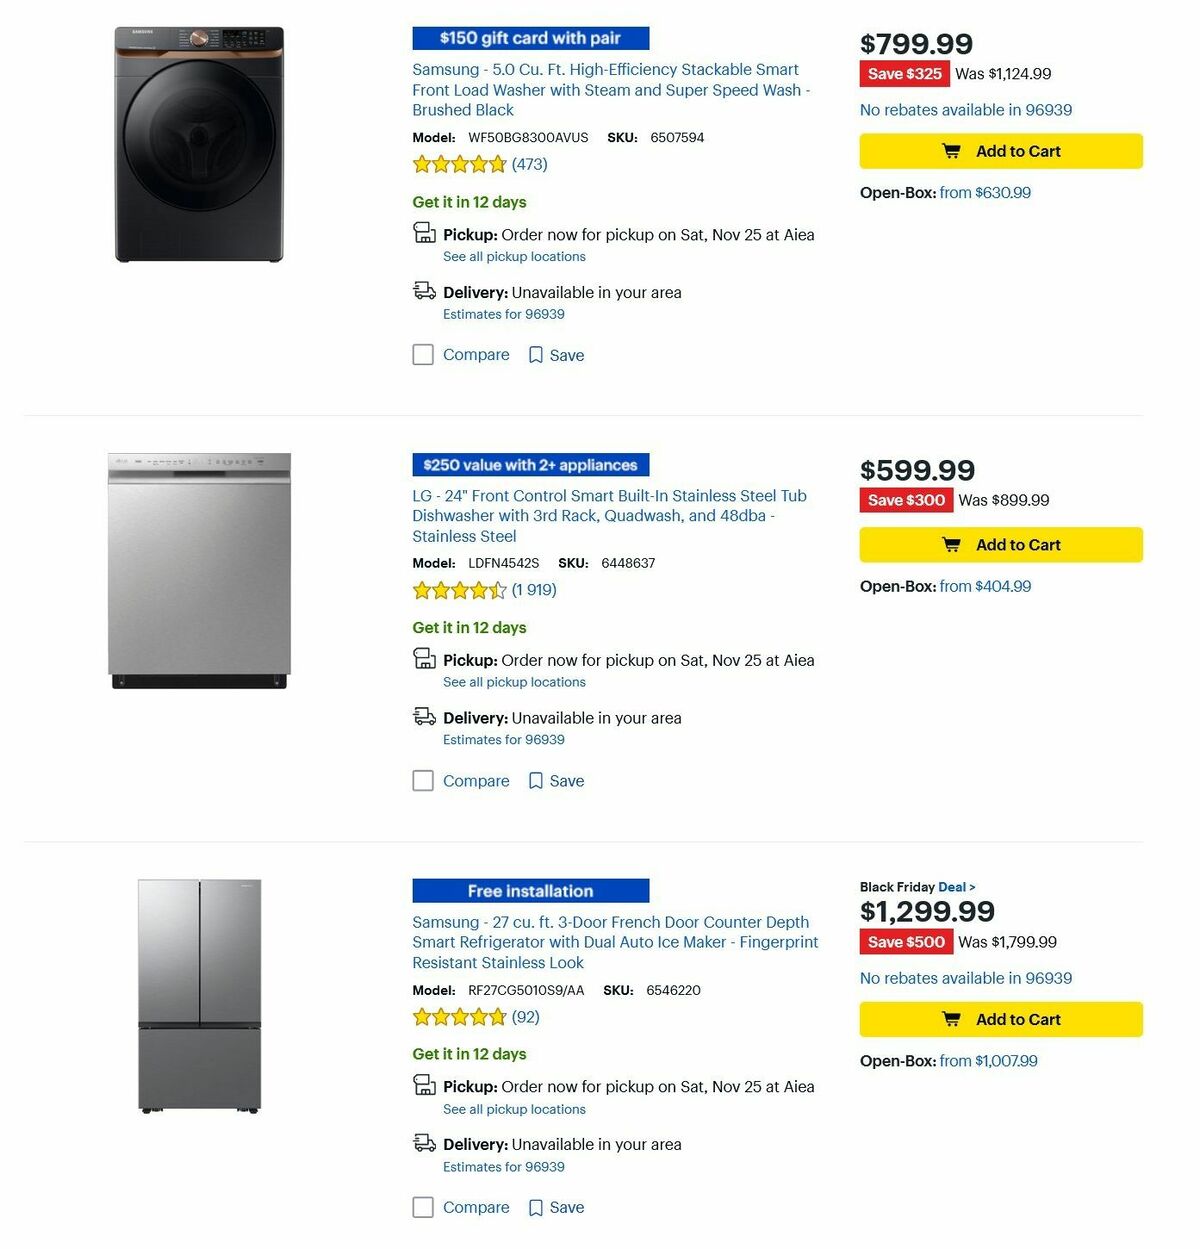1200x1249 pixels.
Task: Click the Samsung refrigerator product thumbnail
Action: 200,998
